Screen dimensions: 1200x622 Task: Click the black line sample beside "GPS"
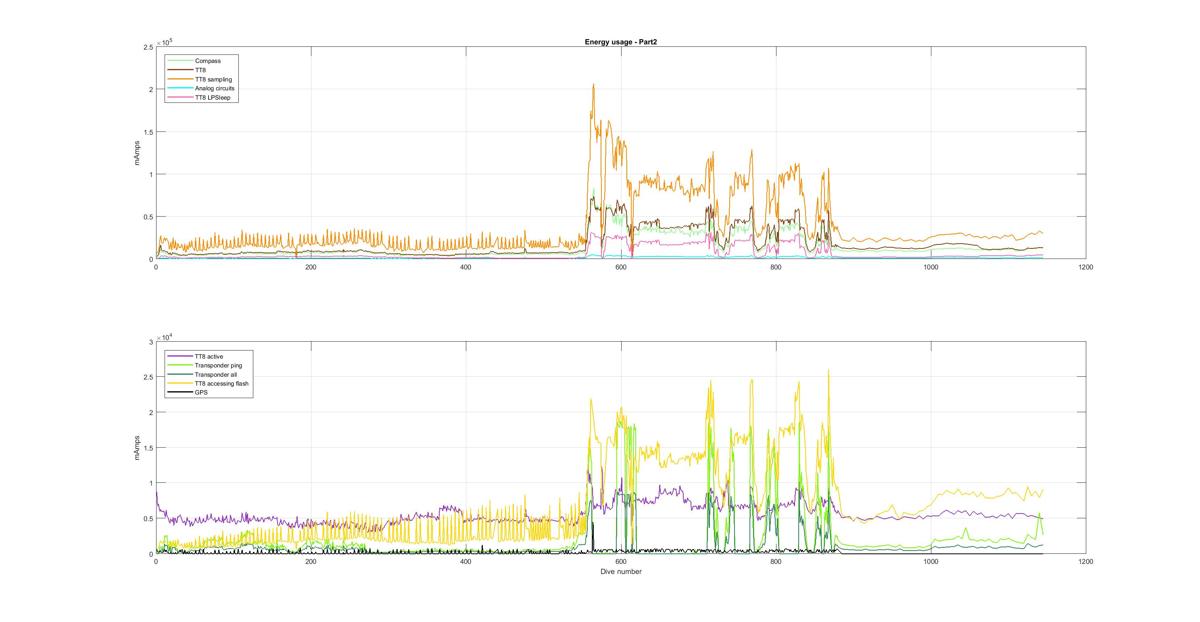point(181,393)
